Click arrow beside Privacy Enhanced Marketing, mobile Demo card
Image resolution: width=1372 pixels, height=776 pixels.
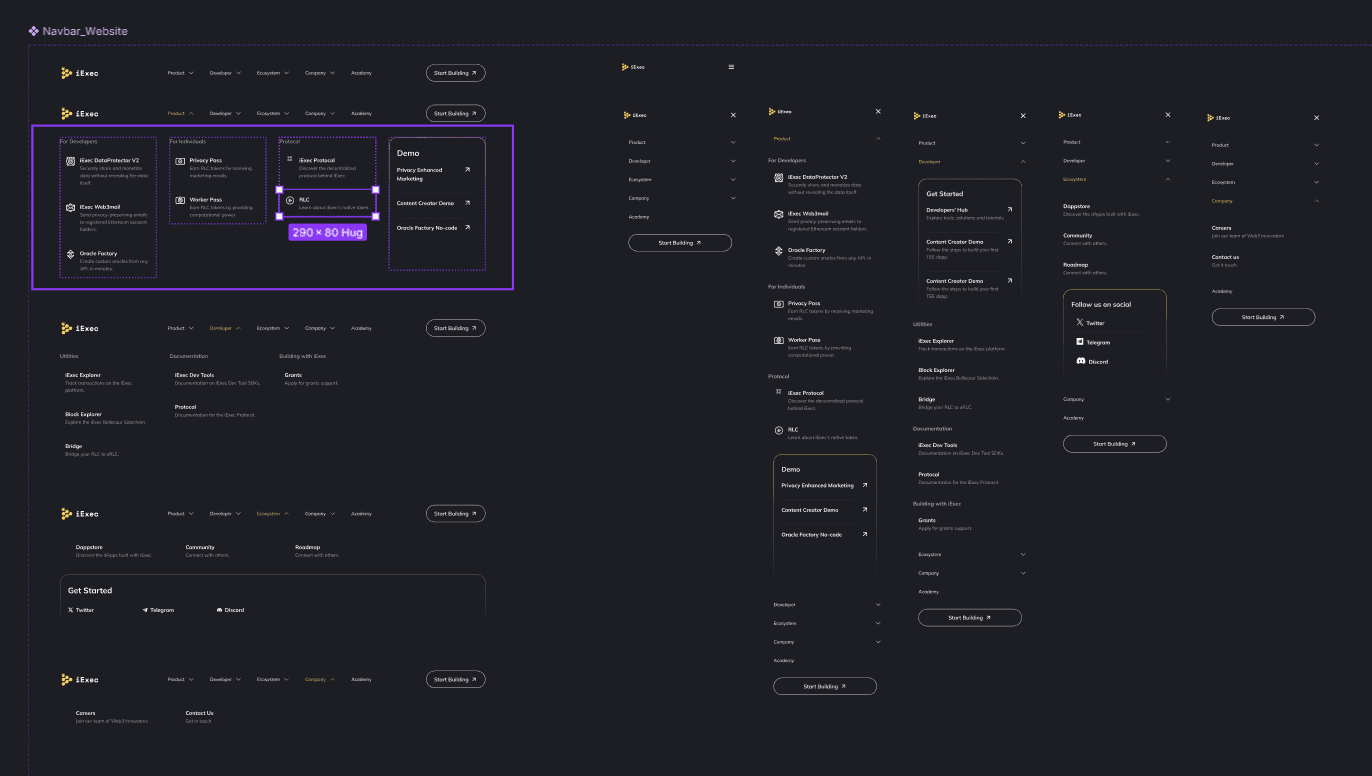click(865, 485)
